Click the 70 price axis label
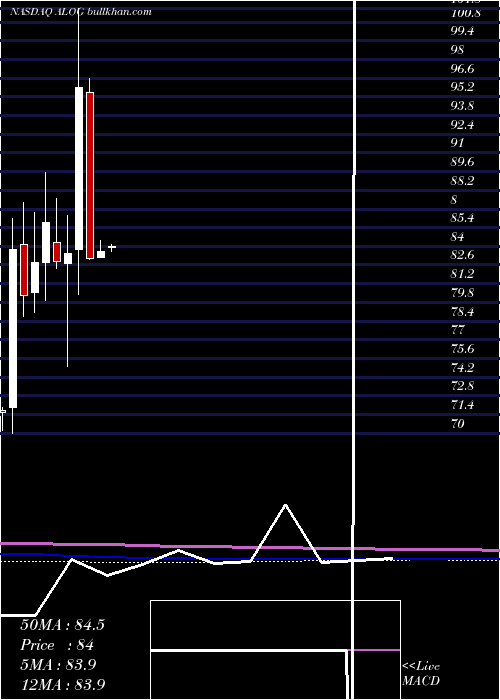 pos(458,423)
